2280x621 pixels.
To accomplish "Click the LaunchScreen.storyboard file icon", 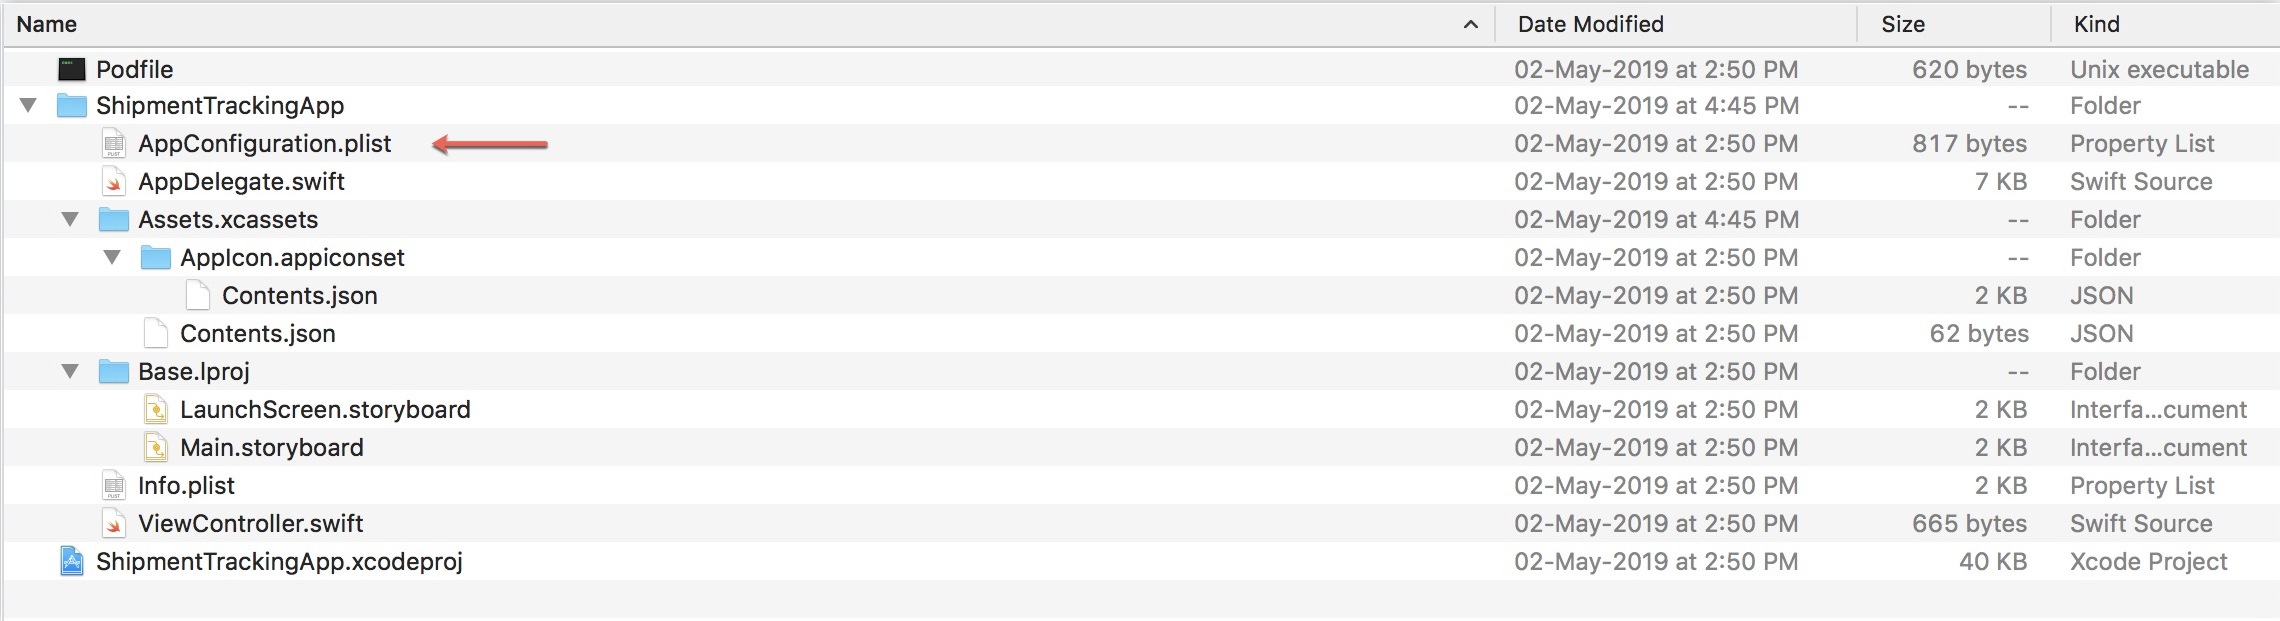I will point(156,410).
